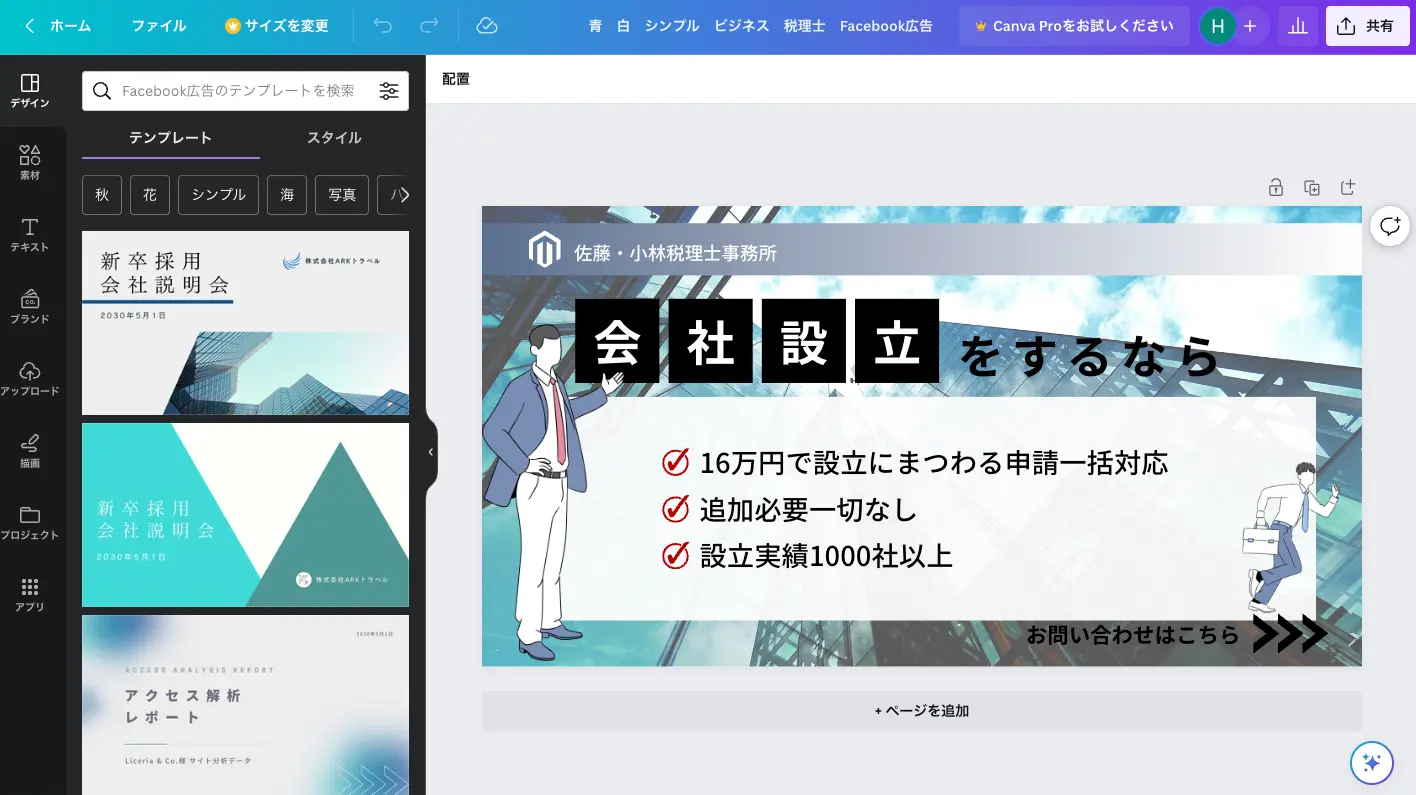
Task: Select the シンプル category chip
Action: click(x=219, y=195)
